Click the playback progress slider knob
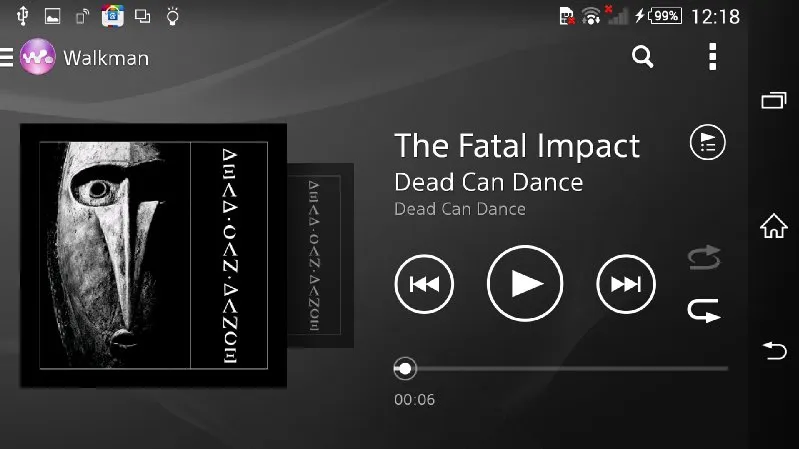 pos(405,368)
